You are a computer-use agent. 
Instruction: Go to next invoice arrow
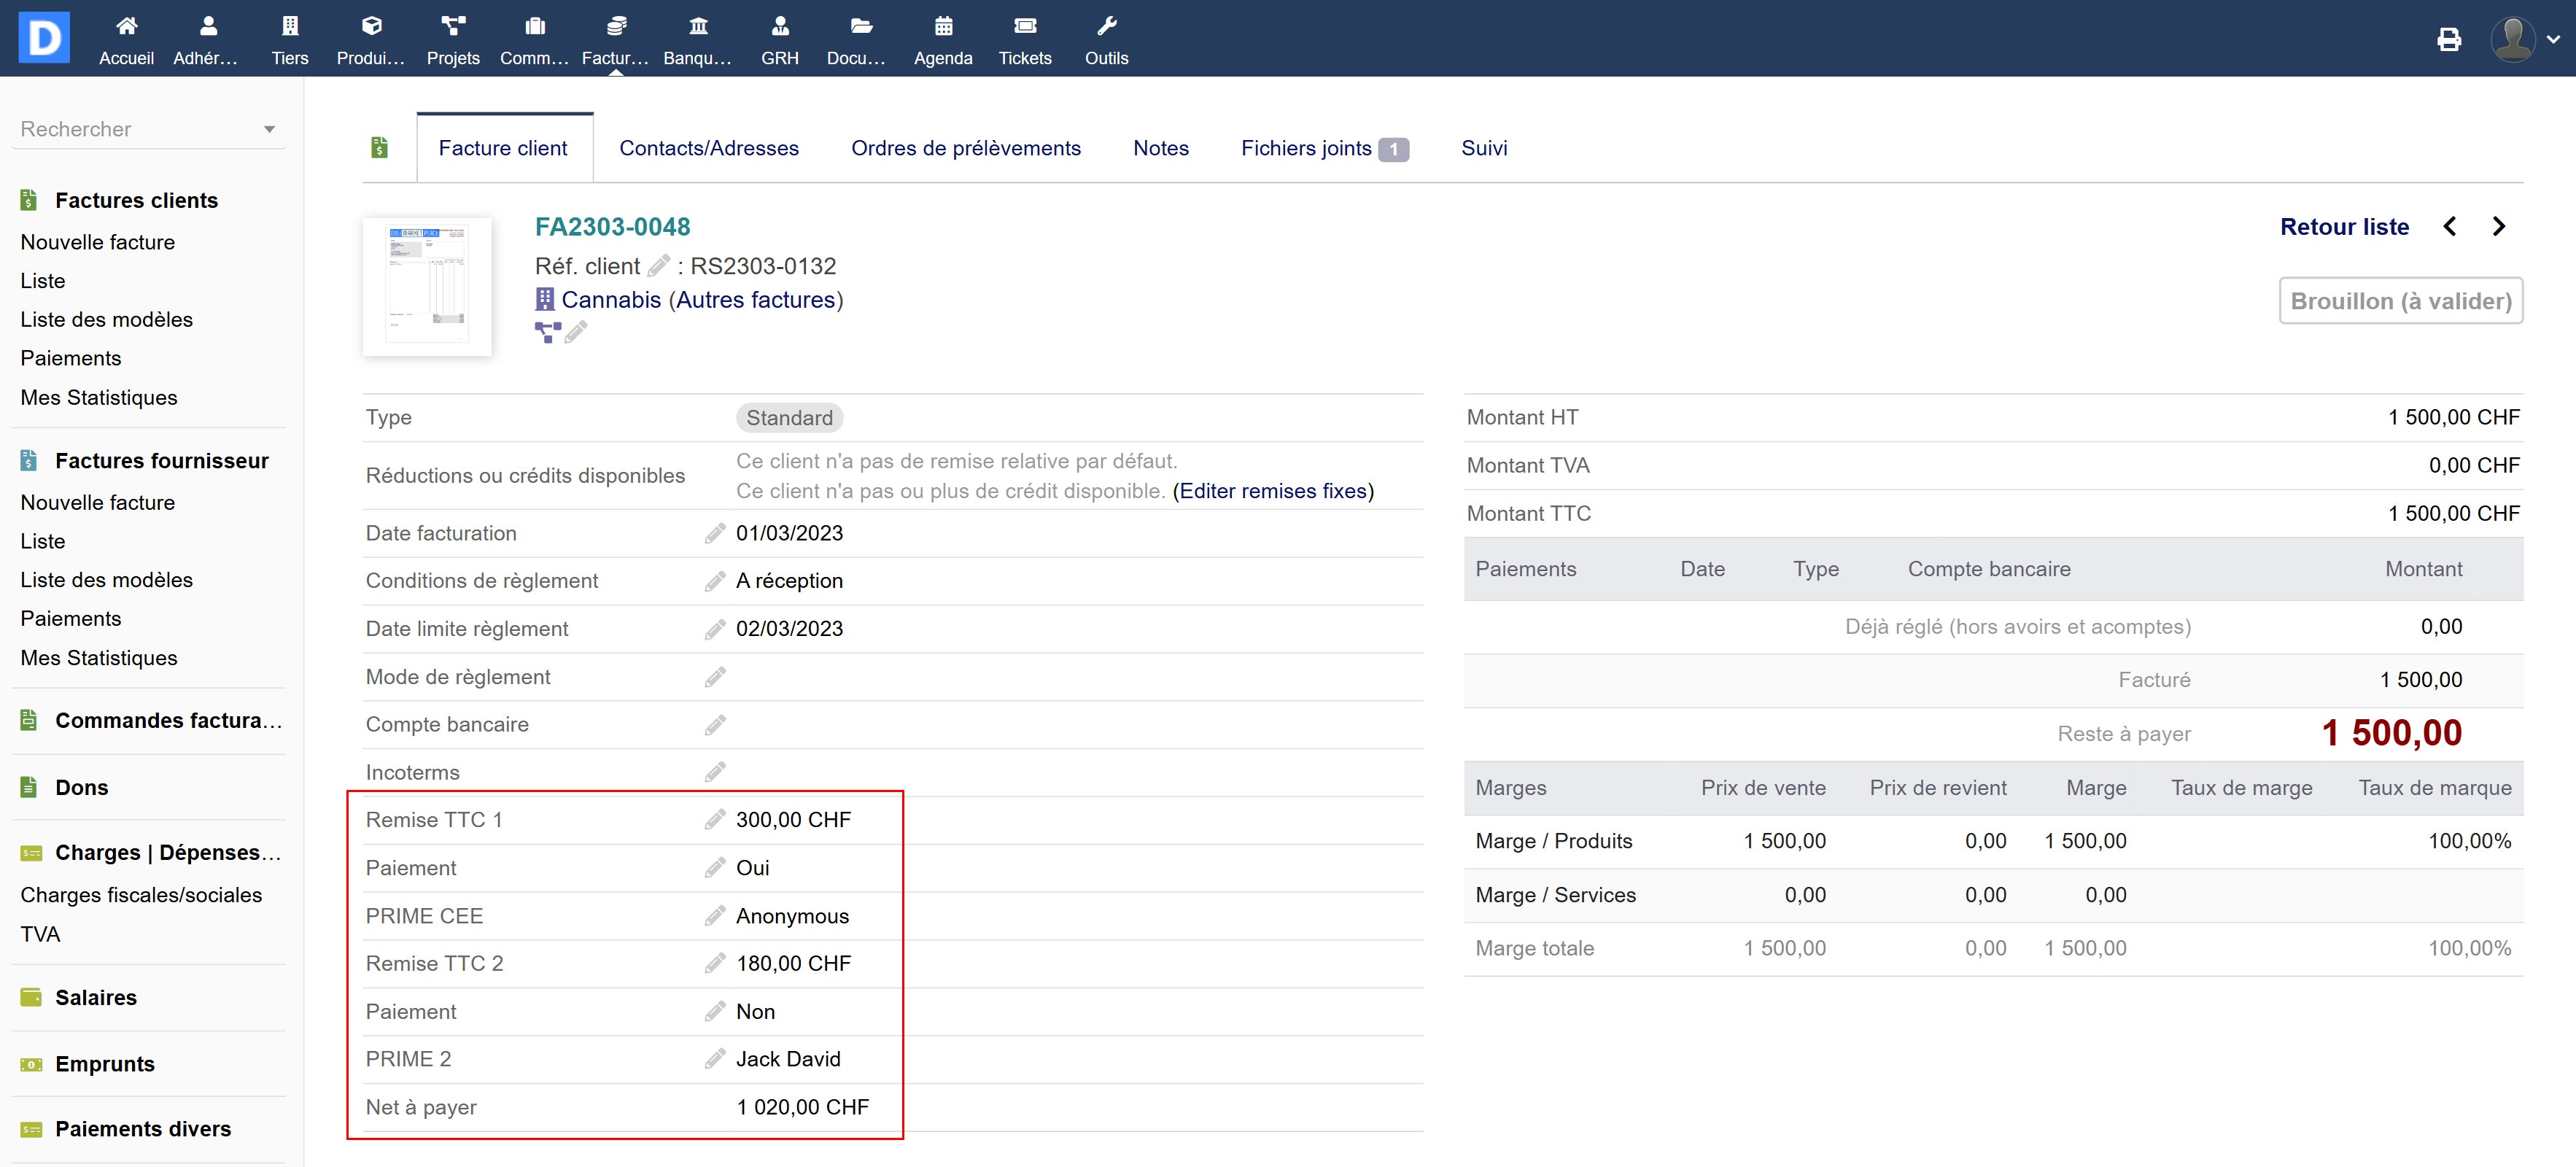pyautogui.click(x=2499, y=227)
